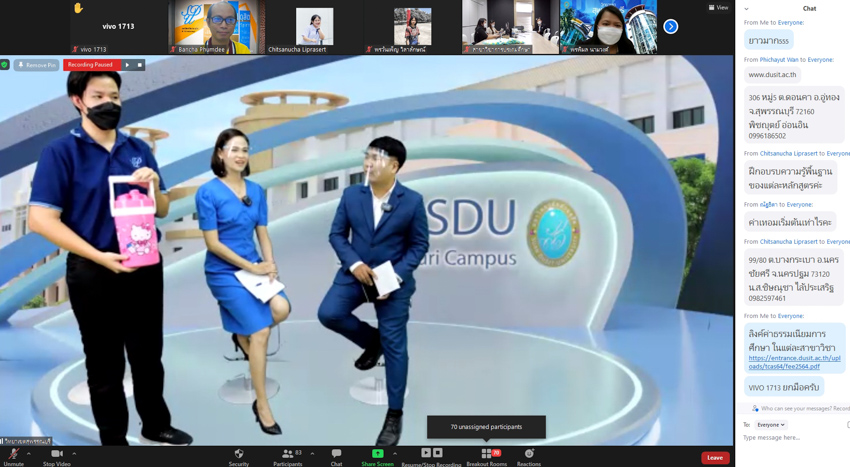Select office room participant thumbnail
Viewport: 850px width, 467px height.
pyautogui.click(x=510, y=27)
